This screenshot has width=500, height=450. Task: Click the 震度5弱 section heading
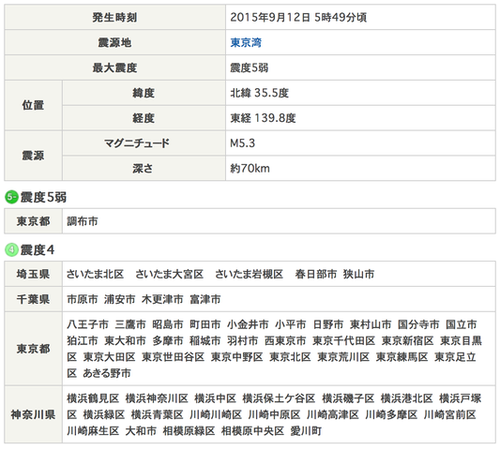[43, 197]
